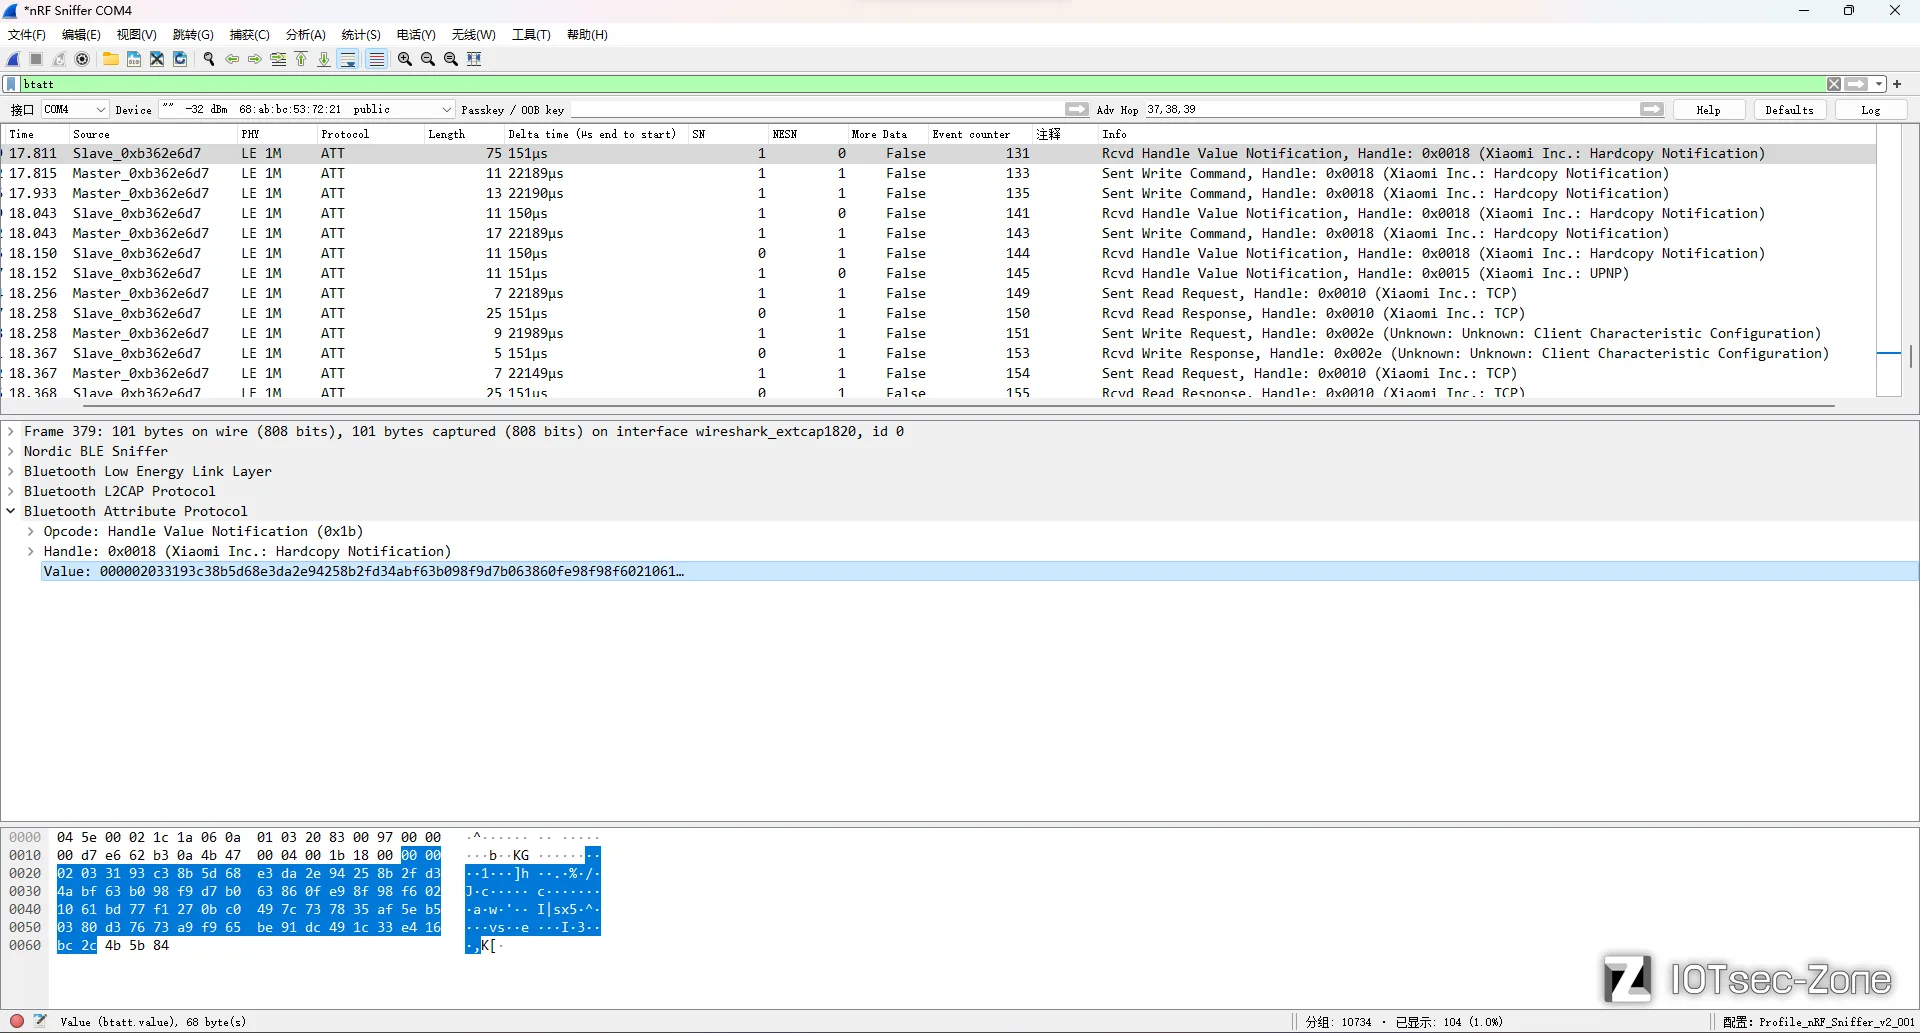Screen dimensions: 1920x1033
Task: Save the capture file
Action: coord(134,59)
